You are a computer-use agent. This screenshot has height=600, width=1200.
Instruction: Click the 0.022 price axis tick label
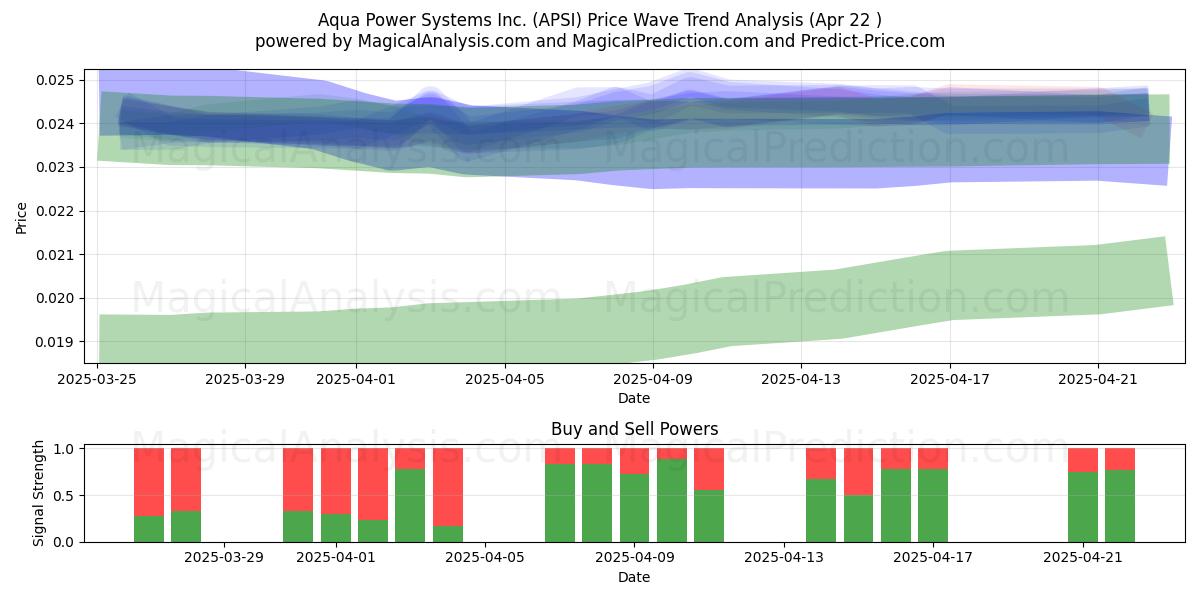pos(57,211)
